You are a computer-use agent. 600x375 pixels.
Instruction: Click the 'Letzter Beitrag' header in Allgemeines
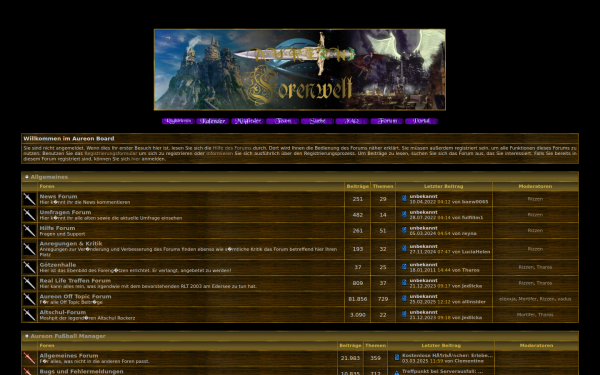443,186
